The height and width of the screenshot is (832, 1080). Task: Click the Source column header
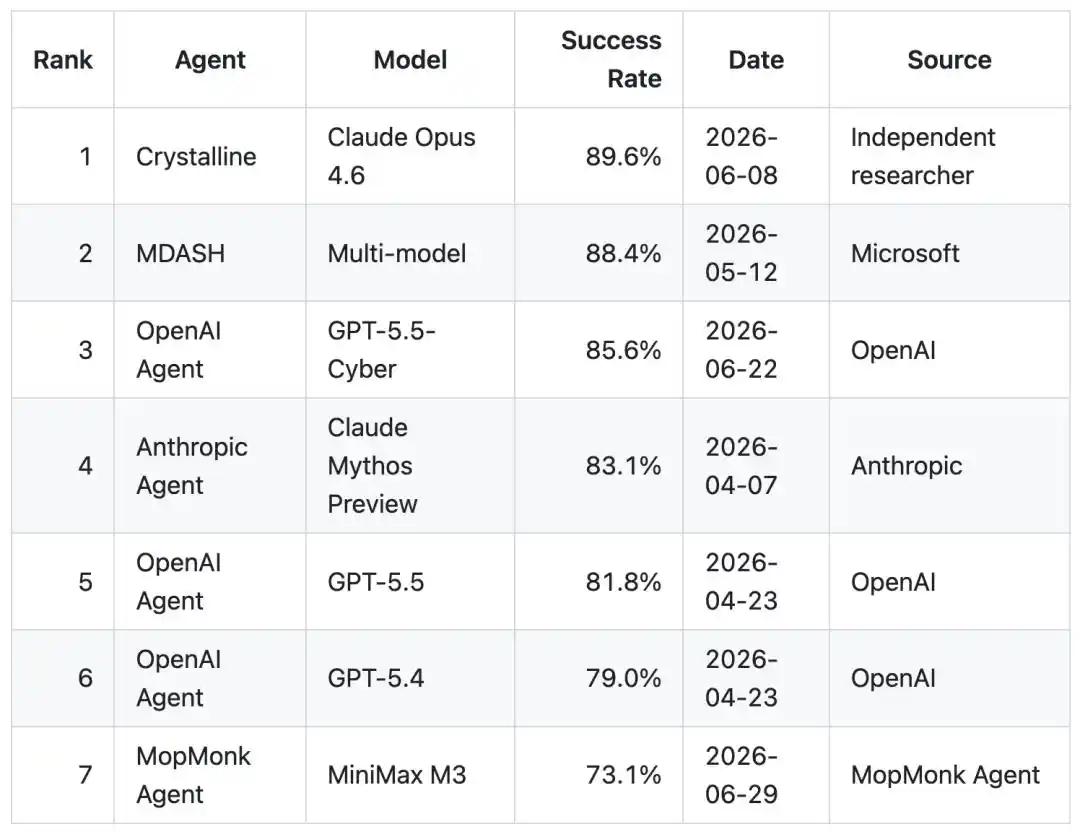pyautogui.click(x=949, y=60)
